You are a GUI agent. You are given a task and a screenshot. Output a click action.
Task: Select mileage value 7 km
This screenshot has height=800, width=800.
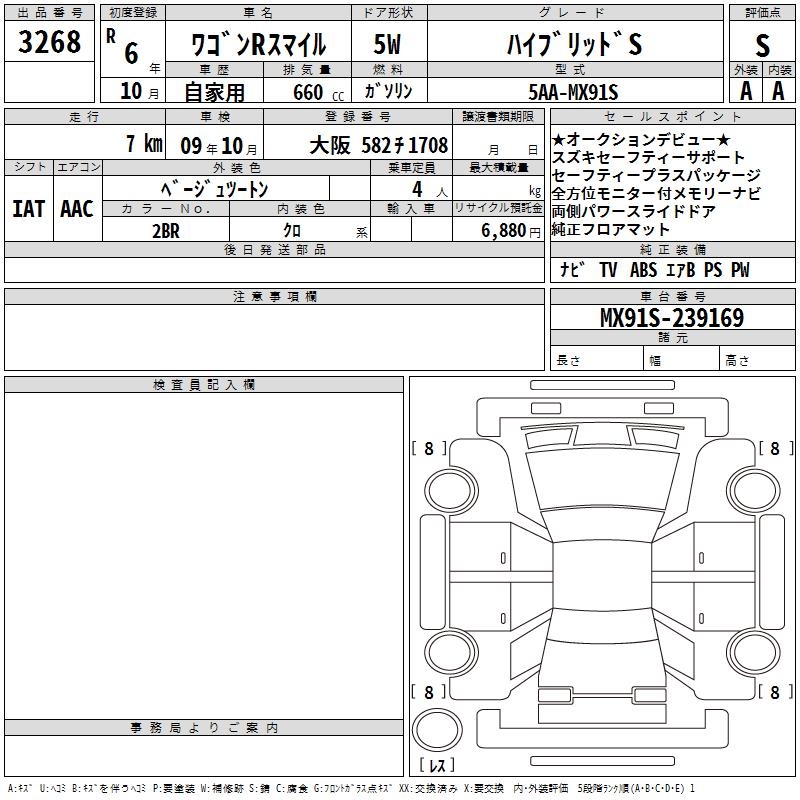pyautogui.click(x=144, y=143)
